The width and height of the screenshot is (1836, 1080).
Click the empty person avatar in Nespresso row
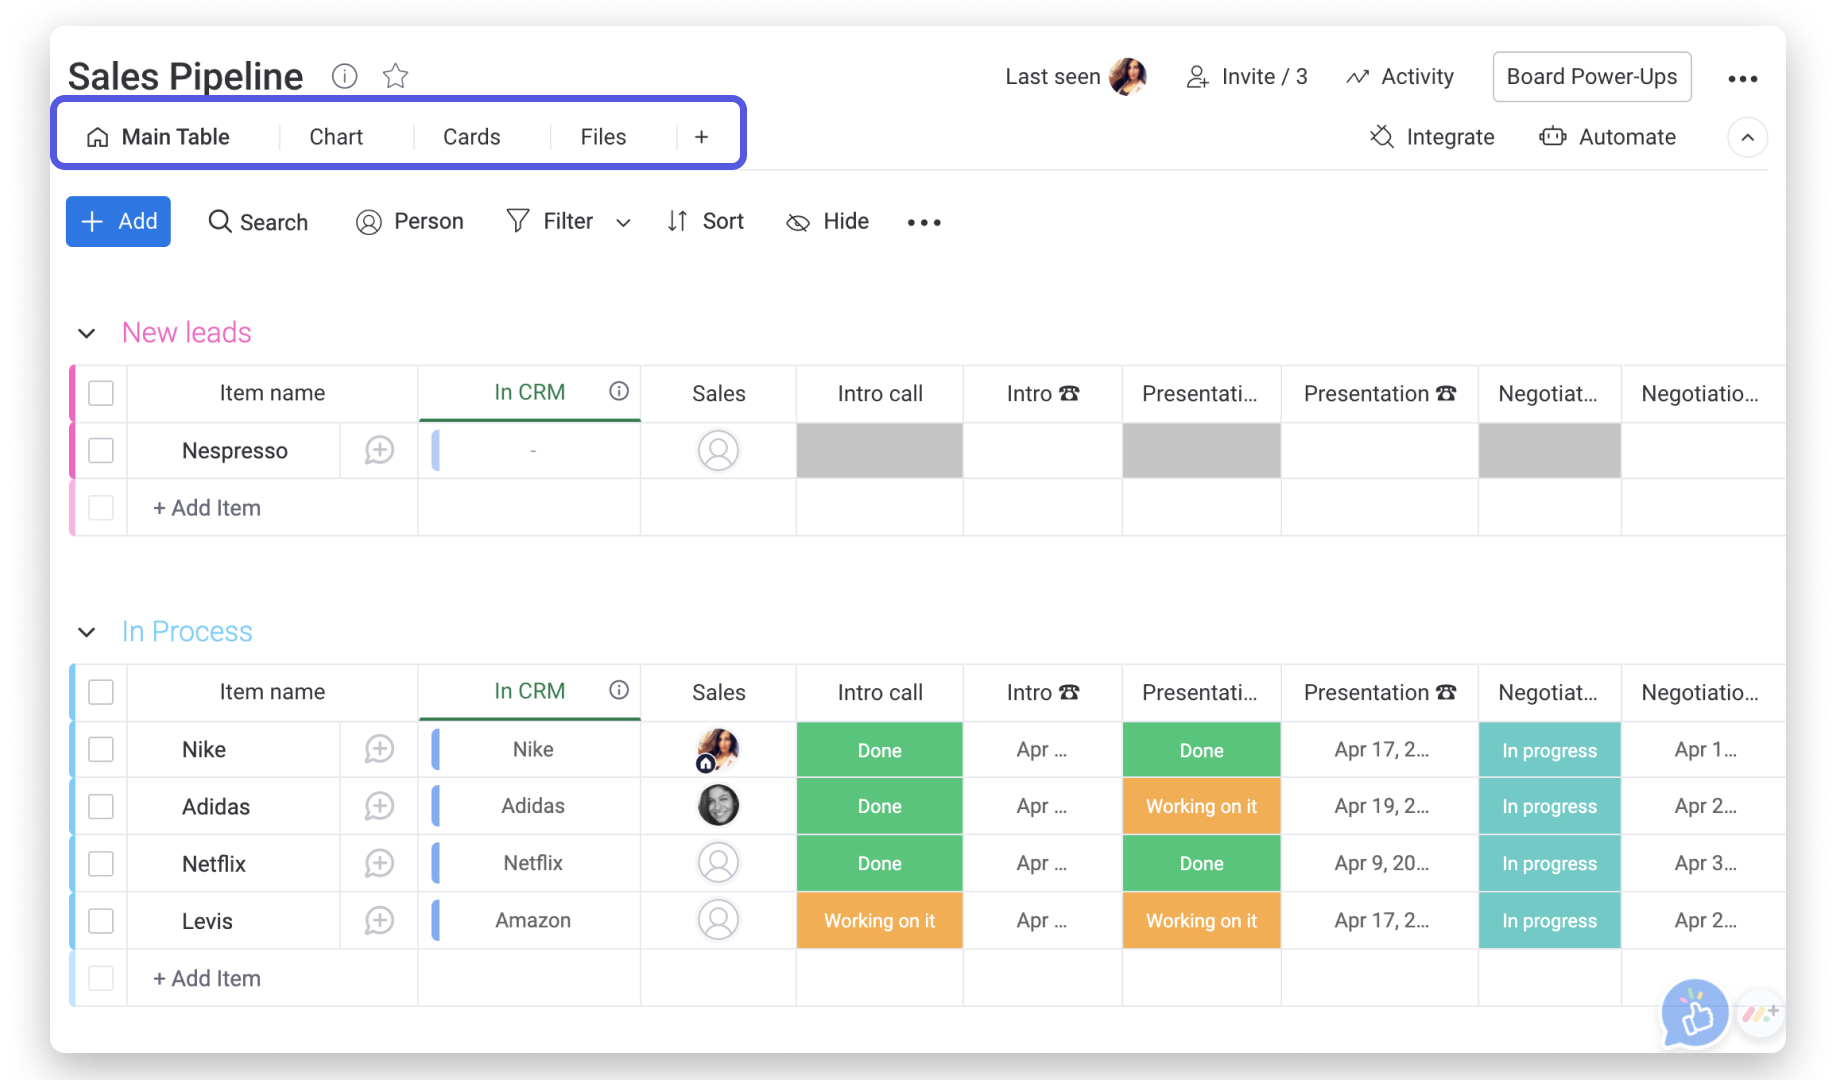point(718,450)
